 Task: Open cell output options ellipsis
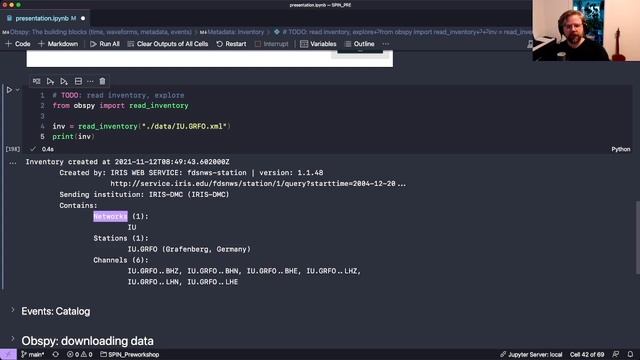(13, 162)
